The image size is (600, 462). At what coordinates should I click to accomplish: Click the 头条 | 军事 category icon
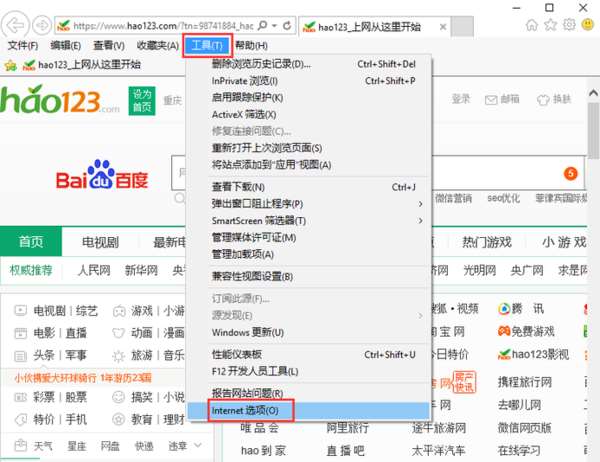pyautogui.click(x=20, y=356)
